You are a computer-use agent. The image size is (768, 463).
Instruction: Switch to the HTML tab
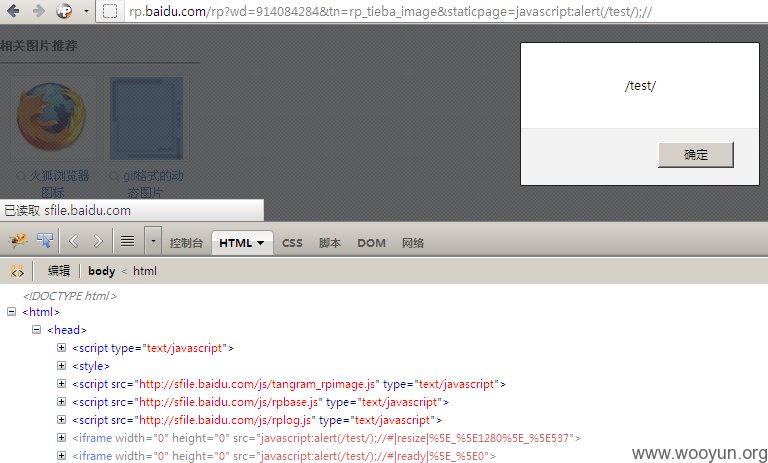tap(242, 243)
